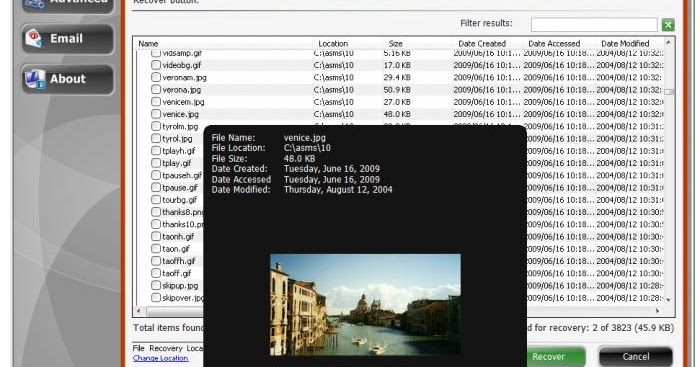Select the verona.jpg file name
Viewport: 700px width, 367px height.
tap(182, 90)
